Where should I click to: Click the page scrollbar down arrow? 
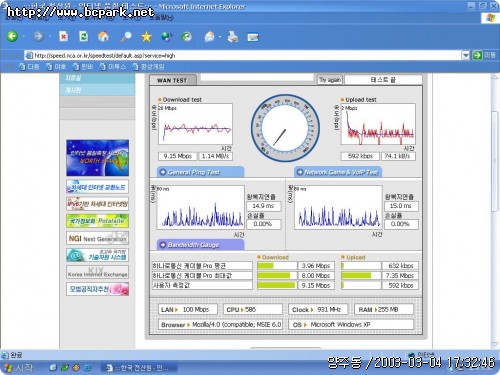click(495, 344)
